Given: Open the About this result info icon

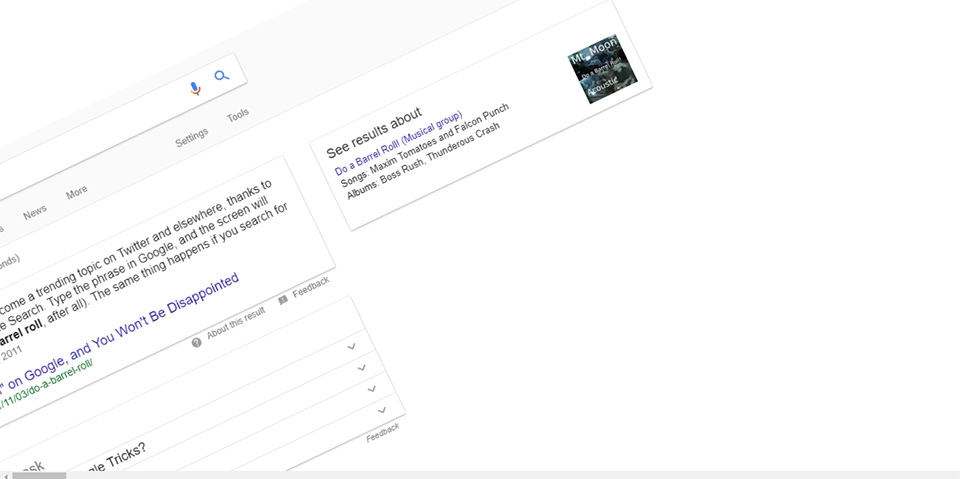Looking at the screenshot, I should point(196,342).
